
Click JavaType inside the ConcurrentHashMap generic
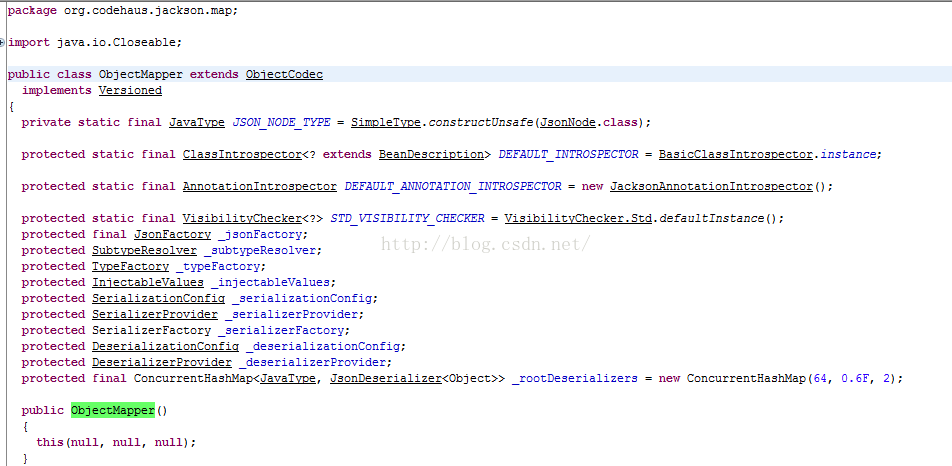(x=288, y=379)
